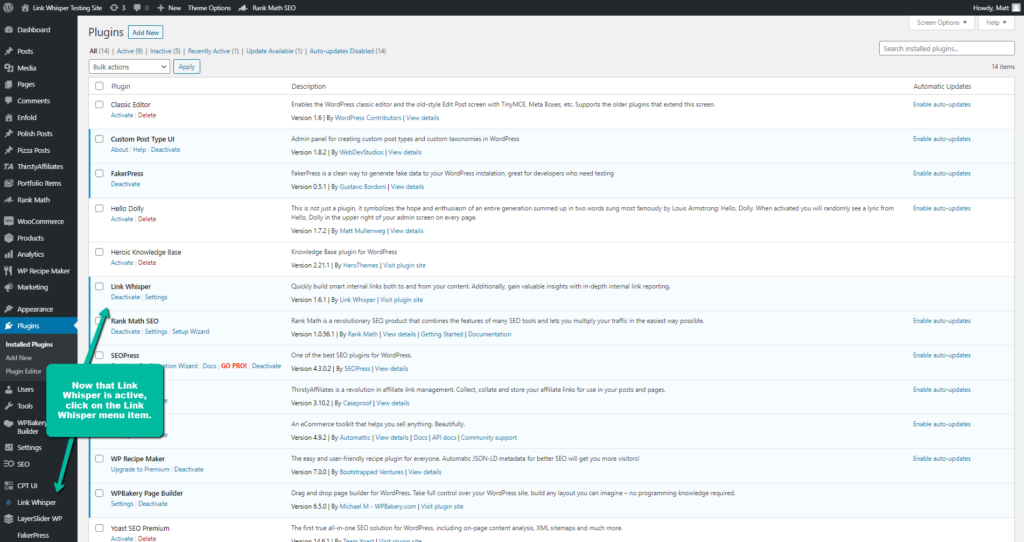This screenshot has width=1024, height=542.
Task: Open the comments bubble icon in admin bar
Action: 137,8
